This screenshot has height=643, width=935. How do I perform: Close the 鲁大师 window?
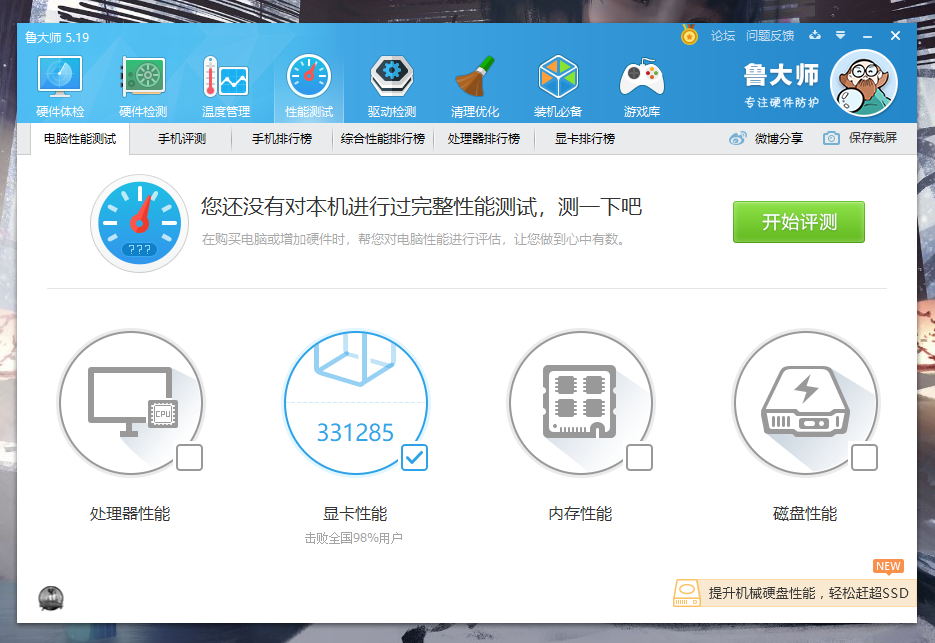click(895, 36)
